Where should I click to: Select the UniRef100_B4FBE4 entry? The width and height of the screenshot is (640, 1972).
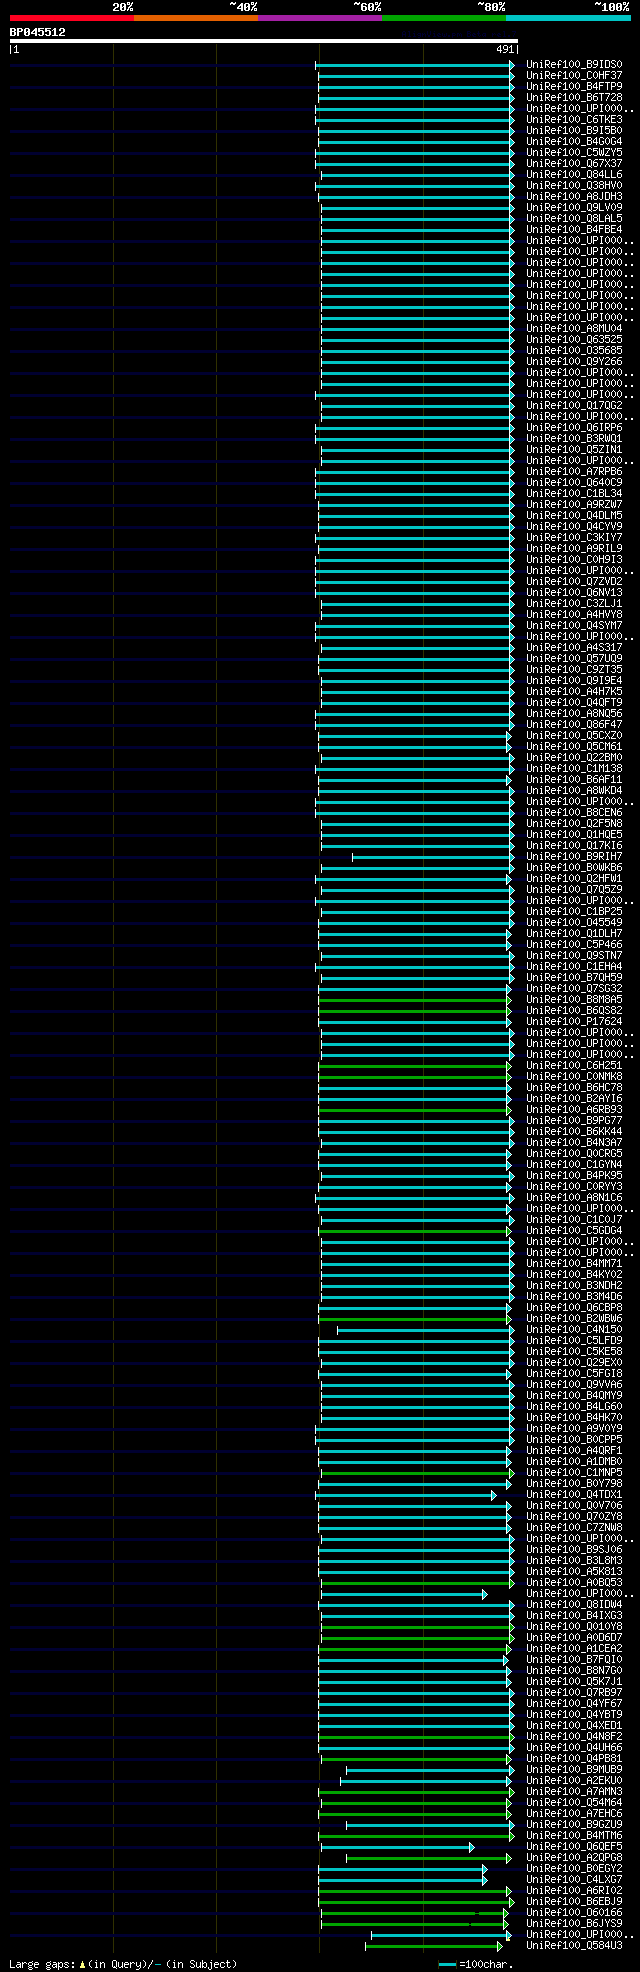click(574, 230)
